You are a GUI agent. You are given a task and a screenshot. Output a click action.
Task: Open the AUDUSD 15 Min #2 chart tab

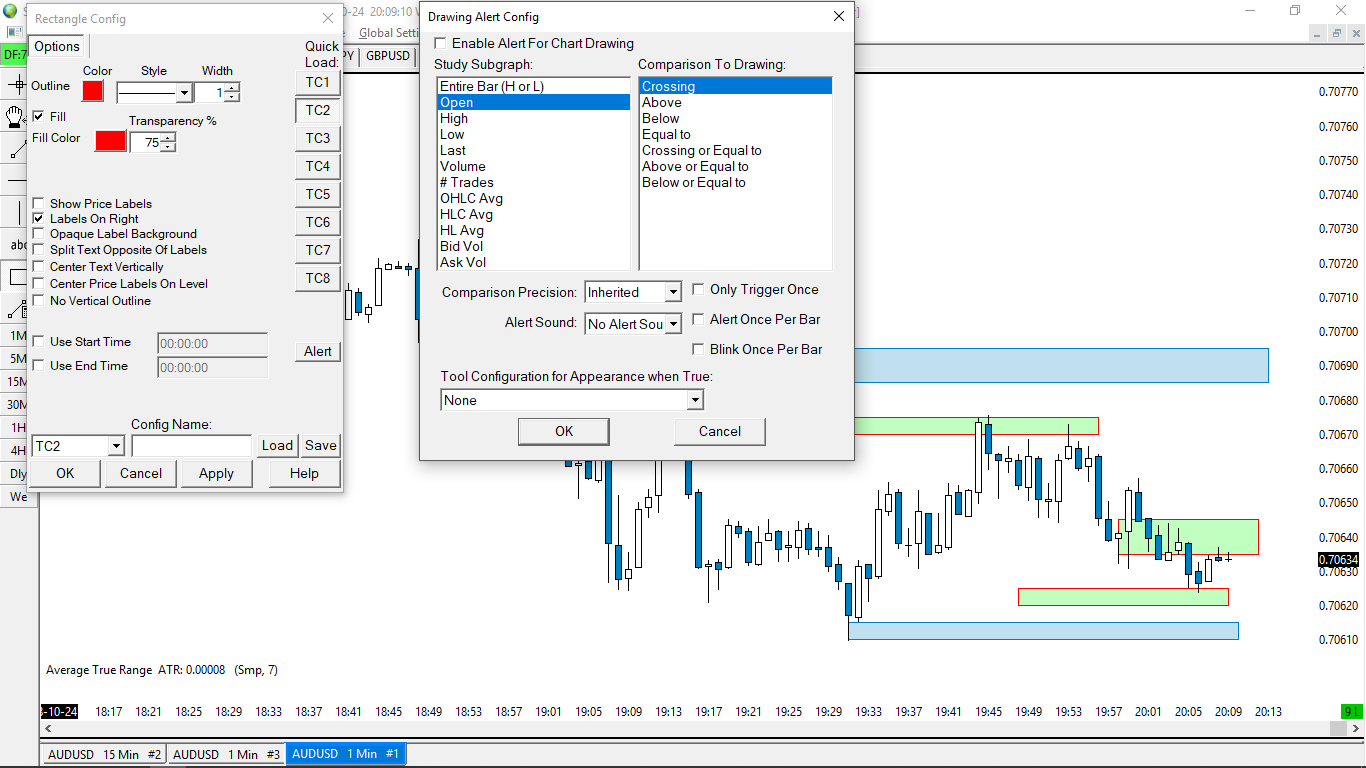(x=104, y=754)
